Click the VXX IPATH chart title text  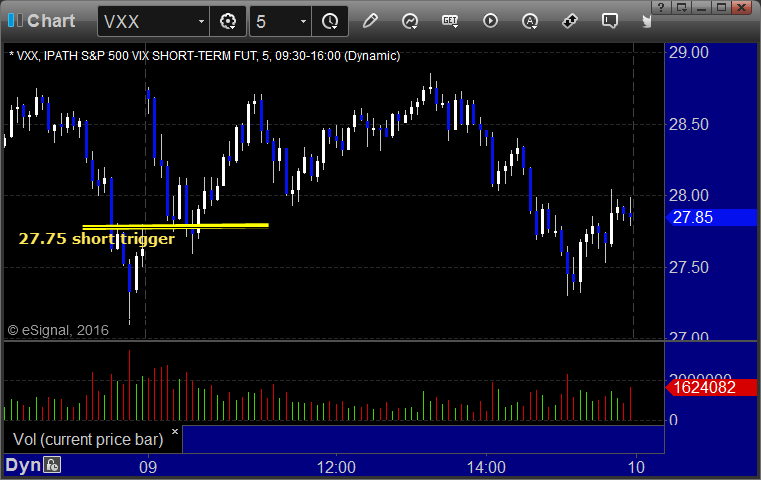pos(204,56)
